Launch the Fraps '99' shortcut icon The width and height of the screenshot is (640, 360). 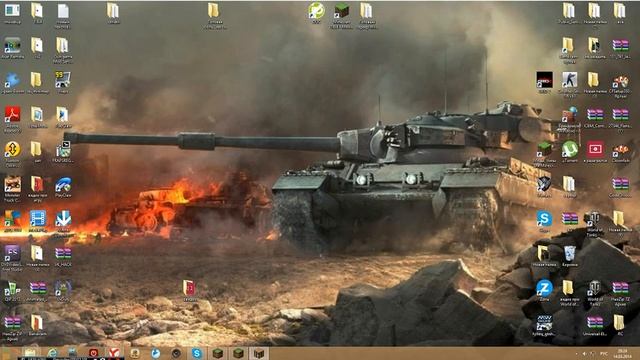click(63, 79)
